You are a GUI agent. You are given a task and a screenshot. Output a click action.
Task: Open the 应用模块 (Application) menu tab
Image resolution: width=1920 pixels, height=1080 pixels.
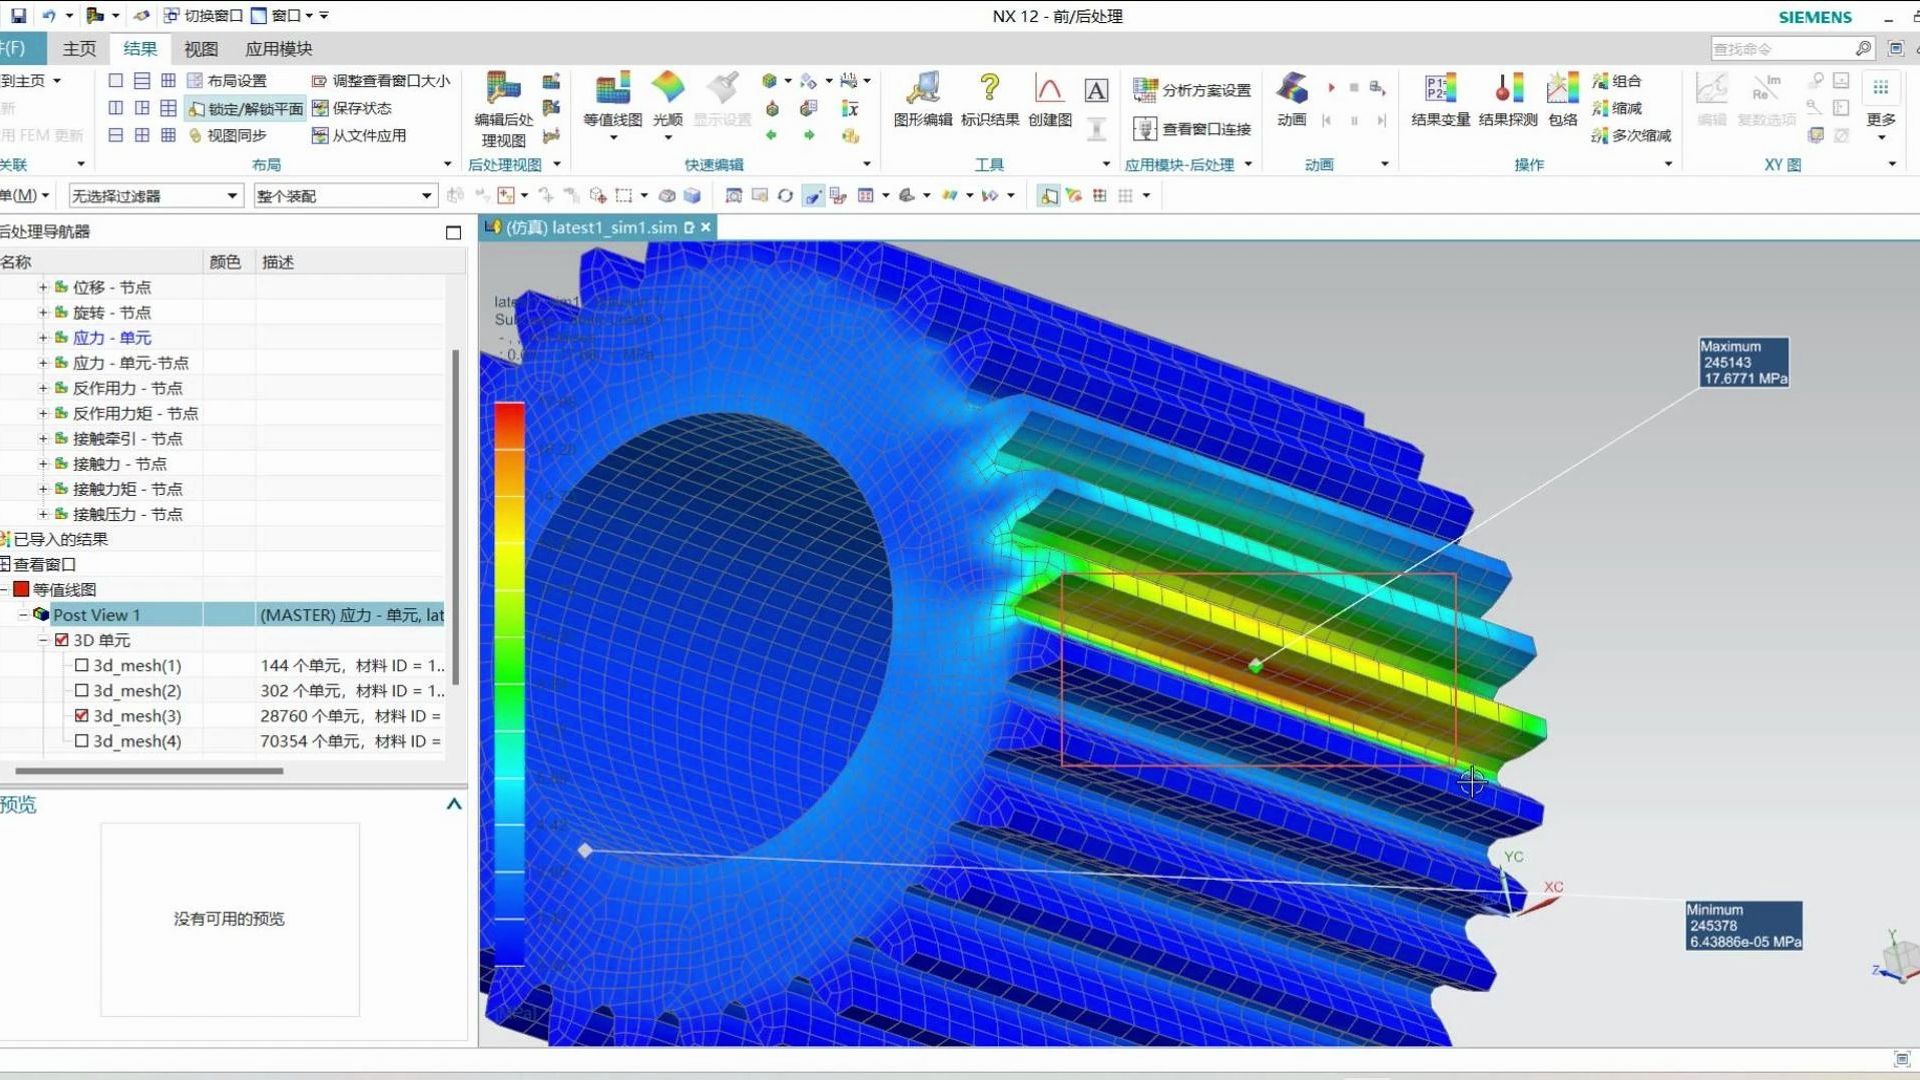coord(277,49)
